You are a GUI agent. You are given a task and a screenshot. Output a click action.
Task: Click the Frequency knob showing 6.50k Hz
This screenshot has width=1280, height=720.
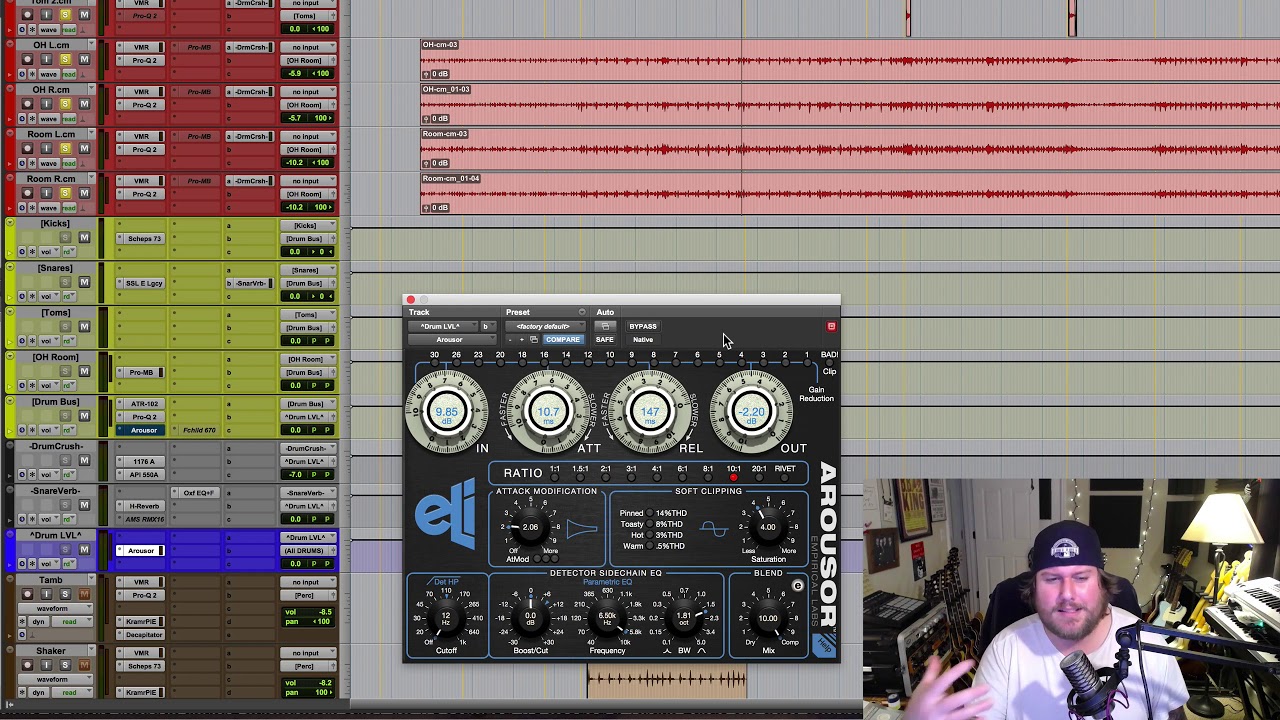point(607,617)
